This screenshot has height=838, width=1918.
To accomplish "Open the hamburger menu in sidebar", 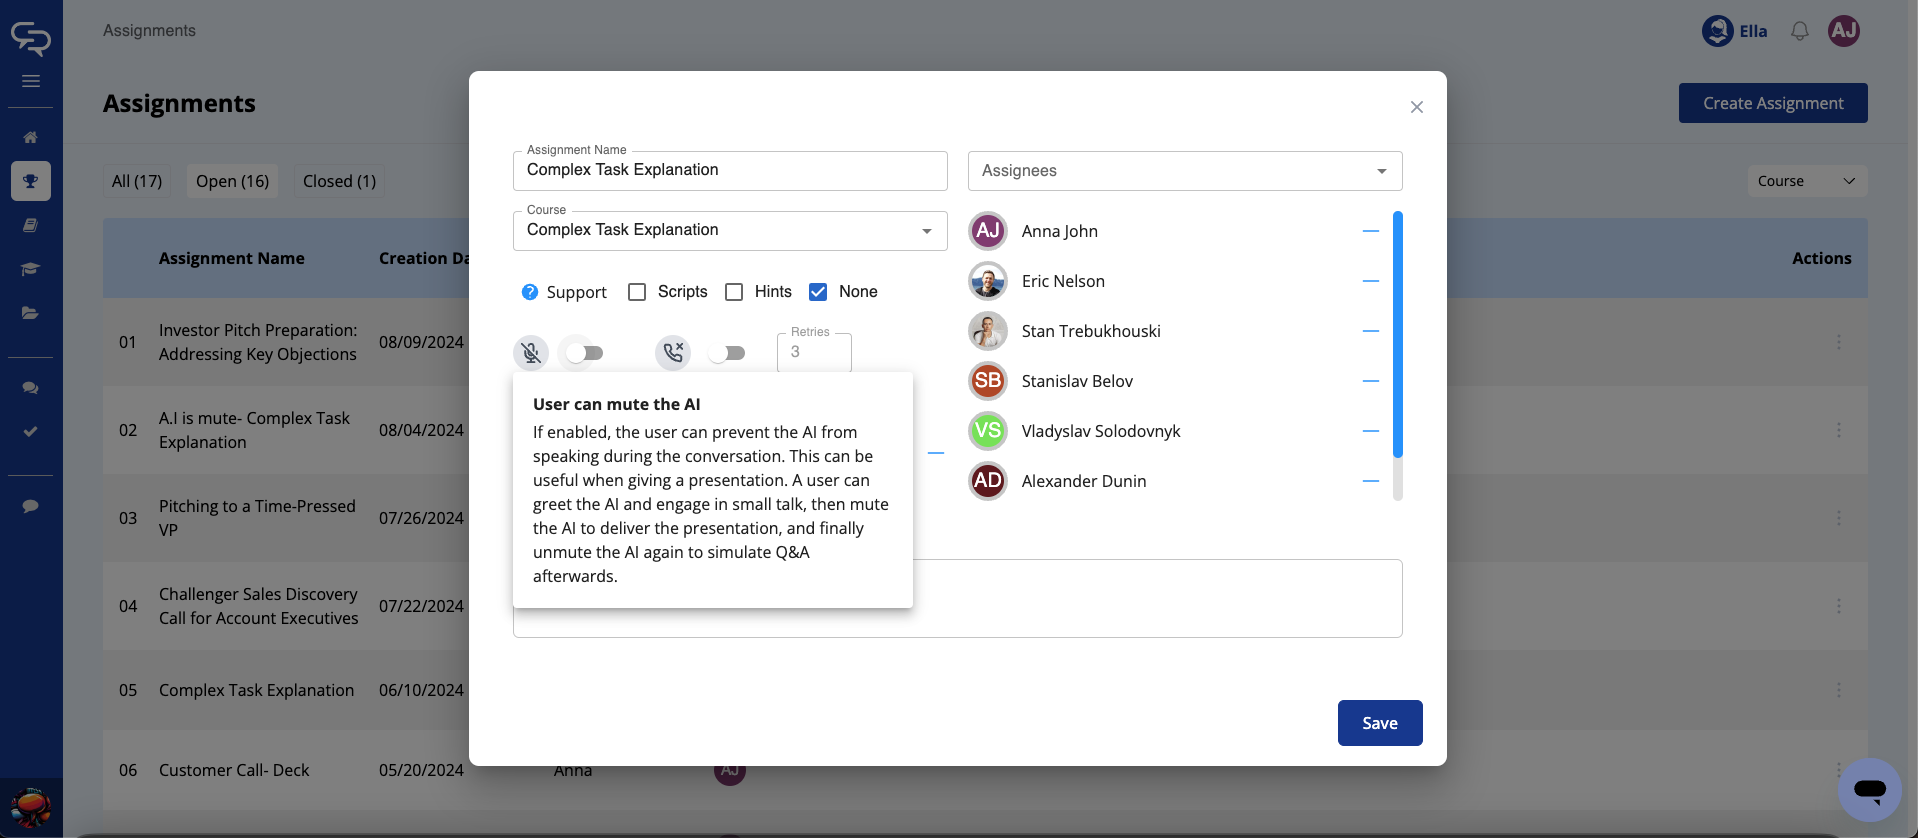I will point(31,81).
